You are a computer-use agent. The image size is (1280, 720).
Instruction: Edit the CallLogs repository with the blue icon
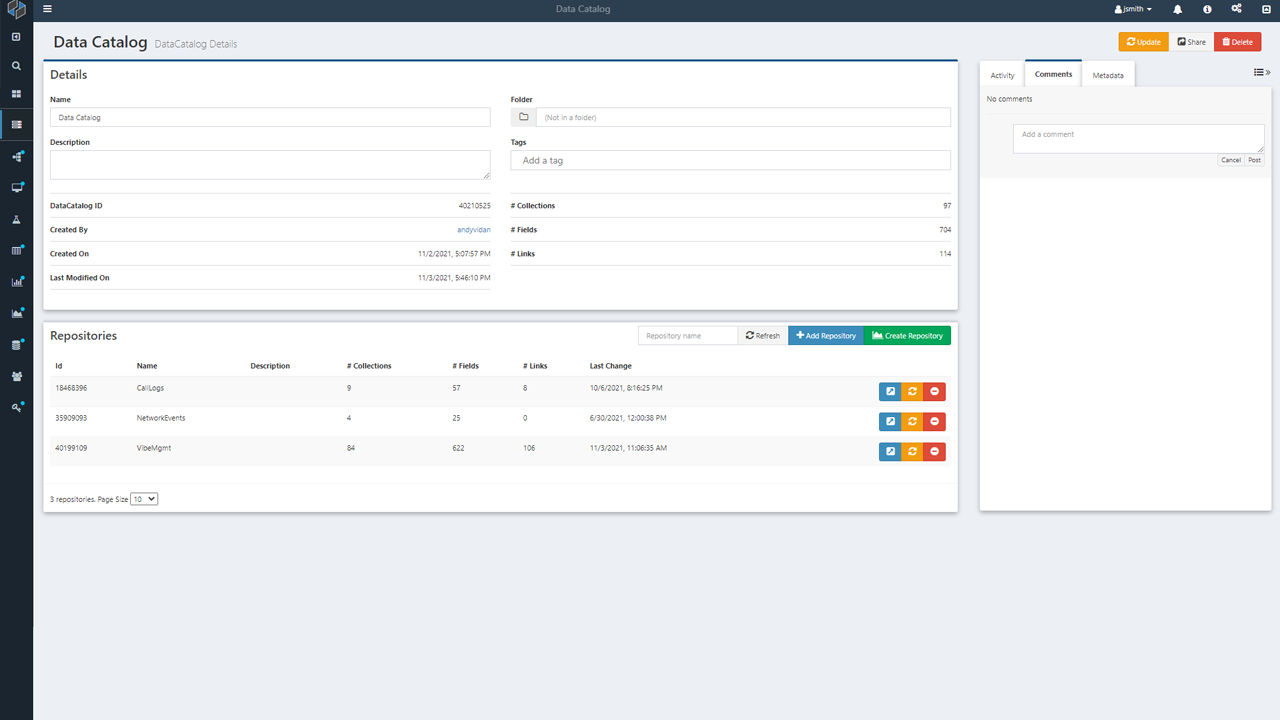pos(890,391)
